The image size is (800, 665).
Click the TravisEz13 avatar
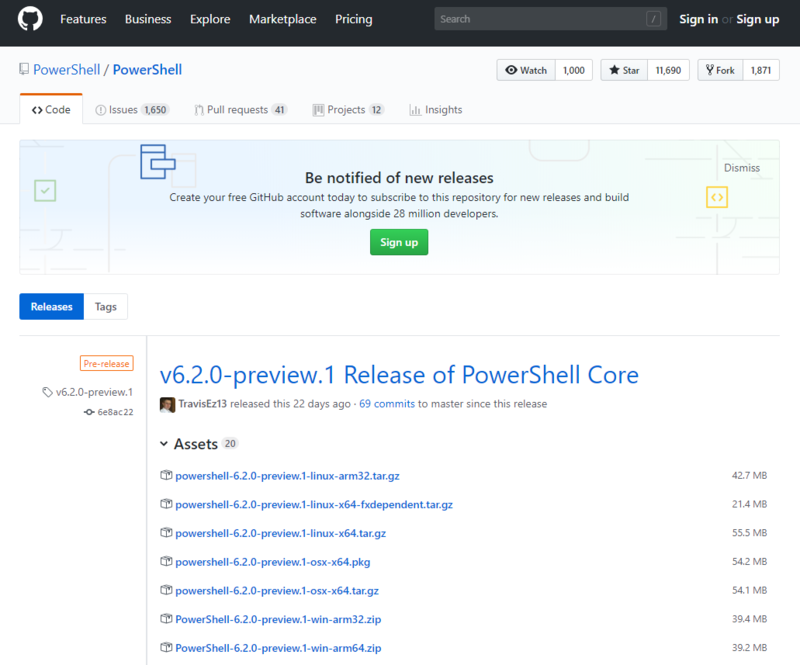tap(168, 403)
